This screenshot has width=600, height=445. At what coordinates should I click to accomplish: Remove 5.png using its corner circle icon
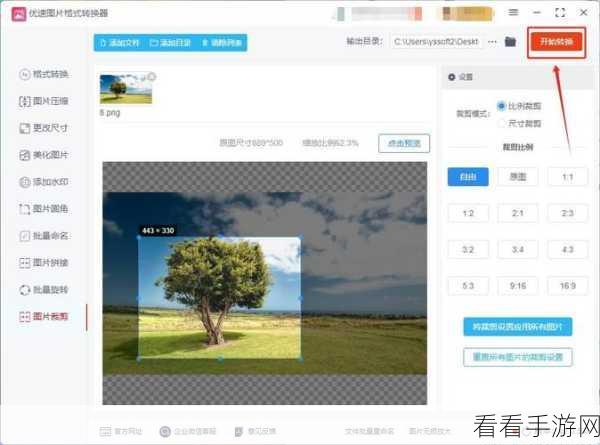coord(152,77)
